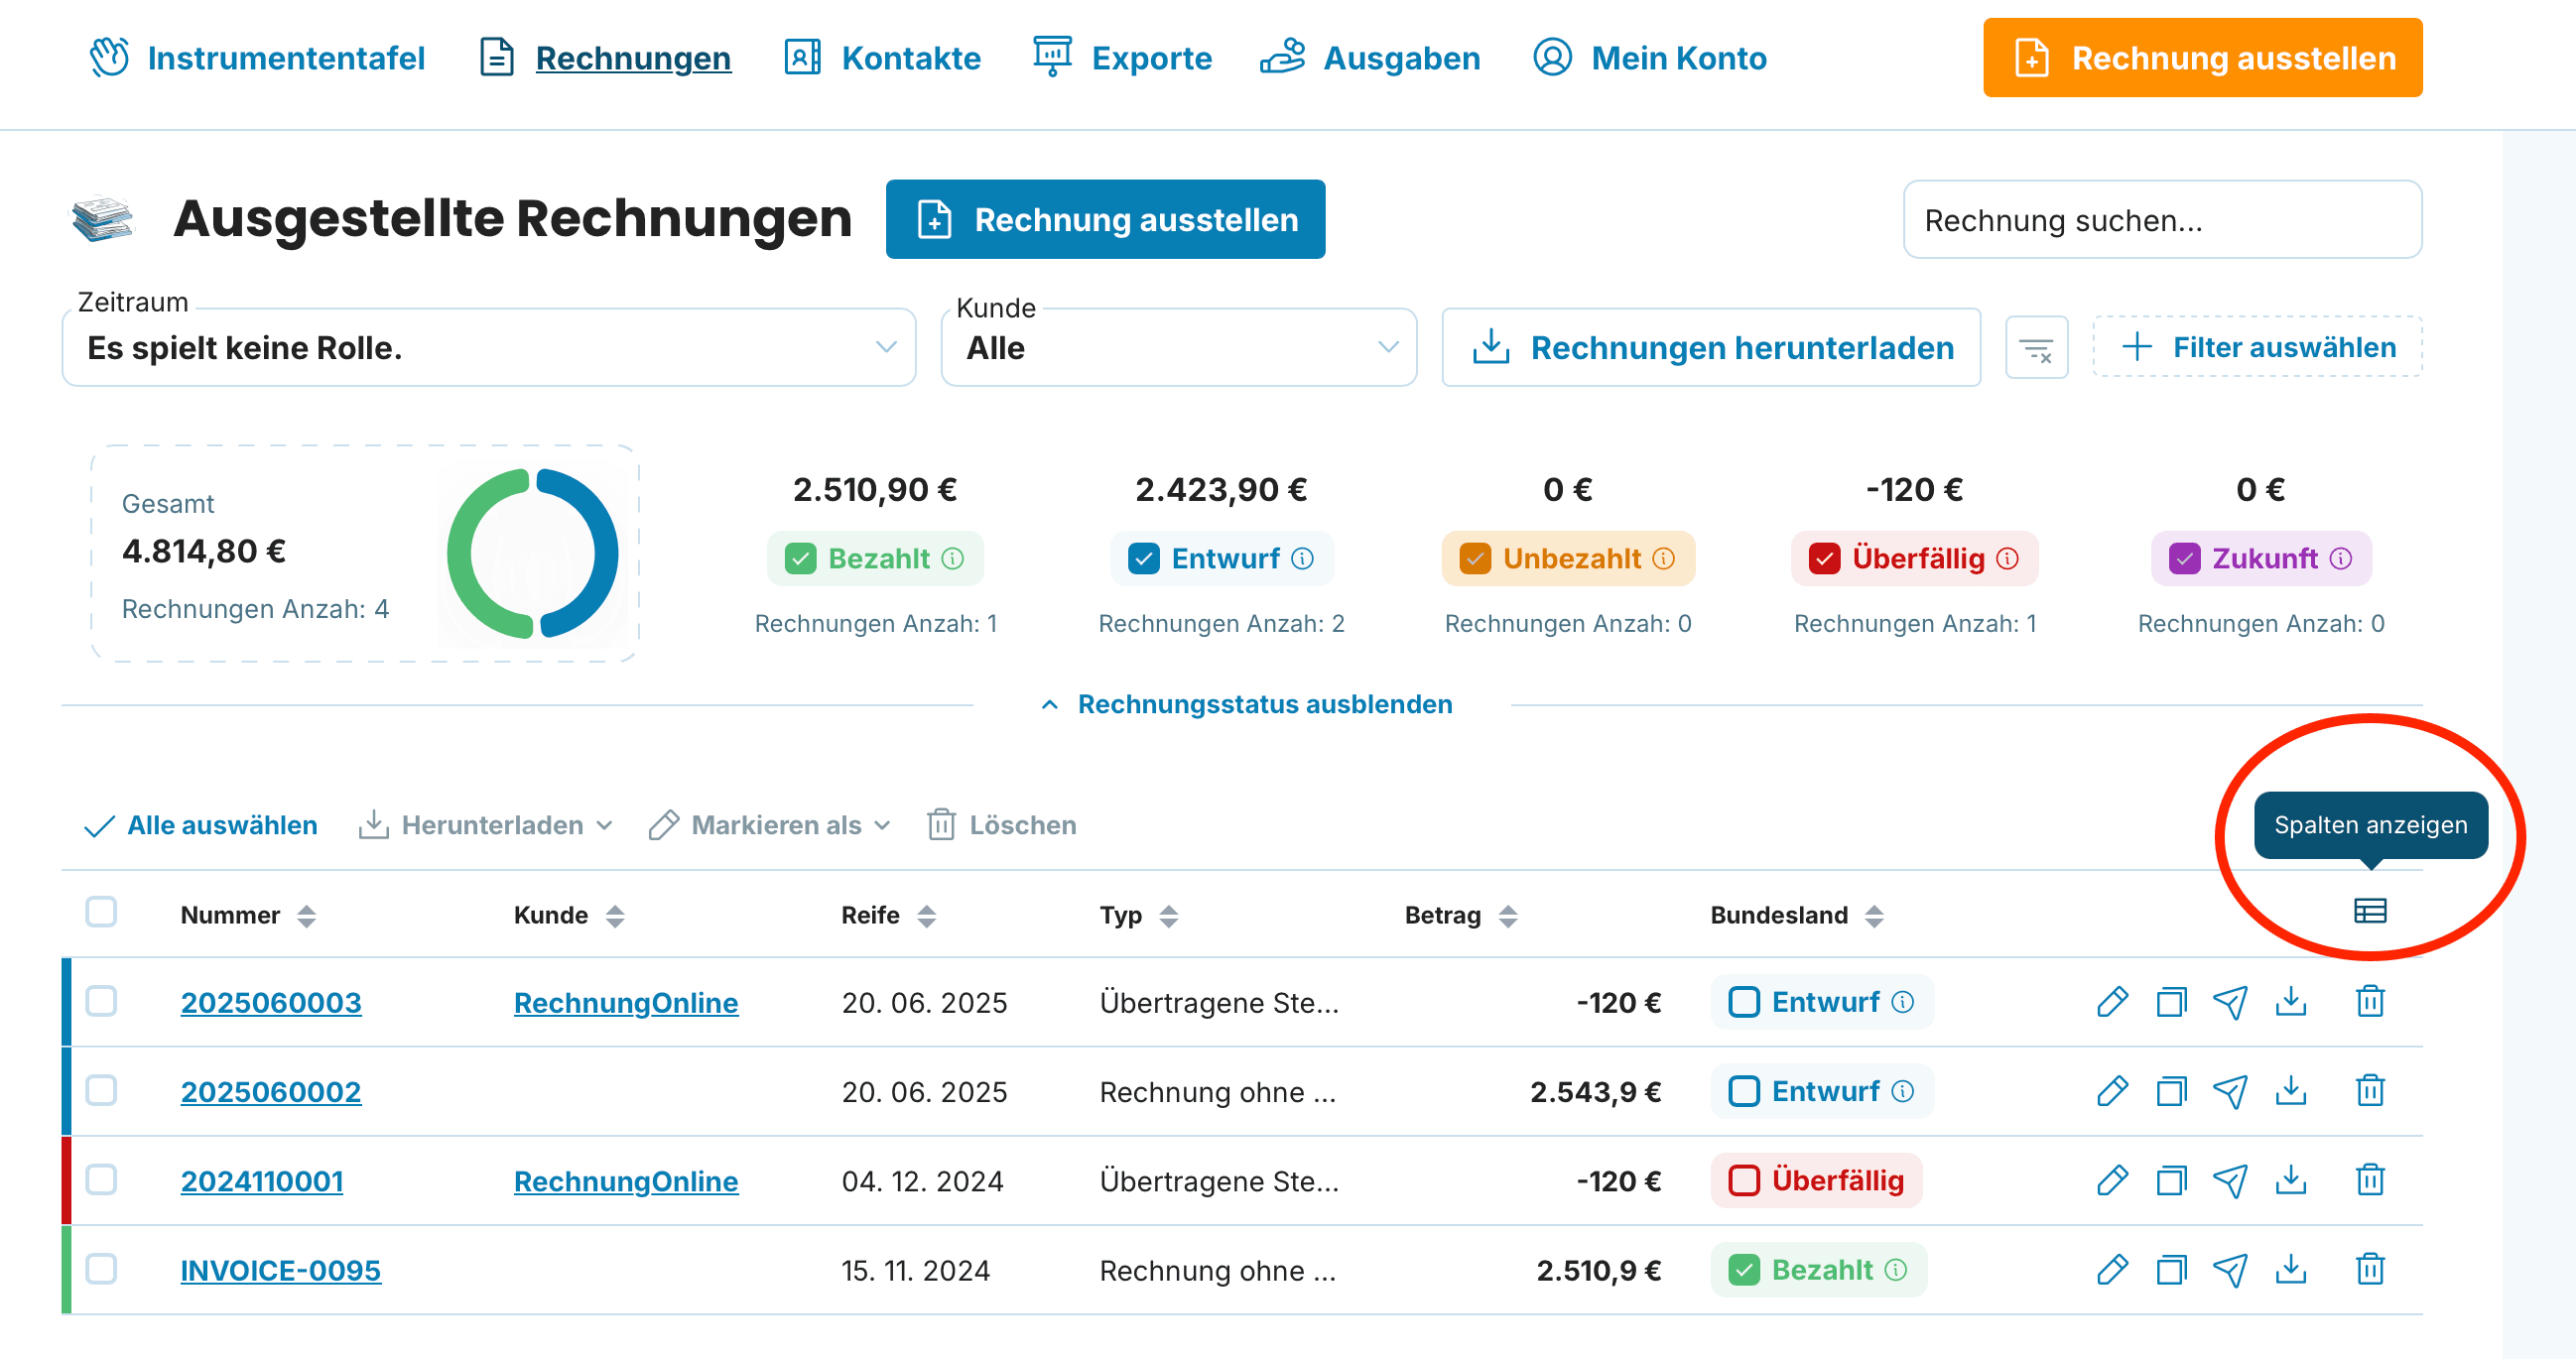Open Exporte in top navigation

(x=1122, y=58)
